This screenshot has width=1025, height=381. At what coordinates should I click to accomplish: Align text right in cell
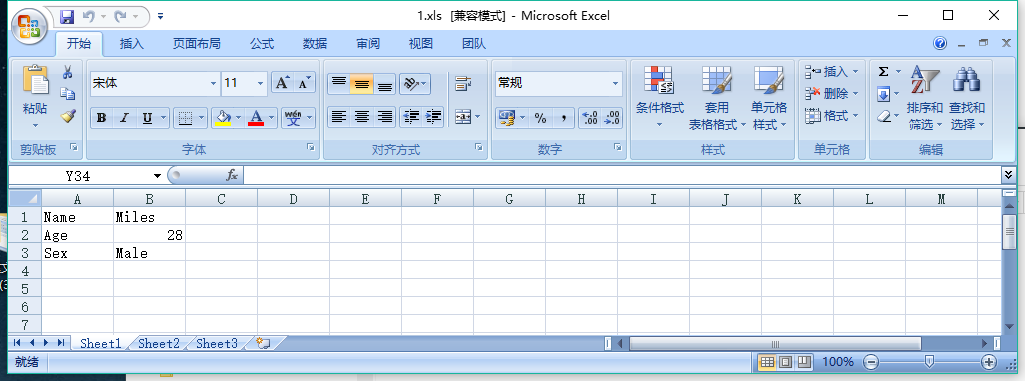(385, 117)
